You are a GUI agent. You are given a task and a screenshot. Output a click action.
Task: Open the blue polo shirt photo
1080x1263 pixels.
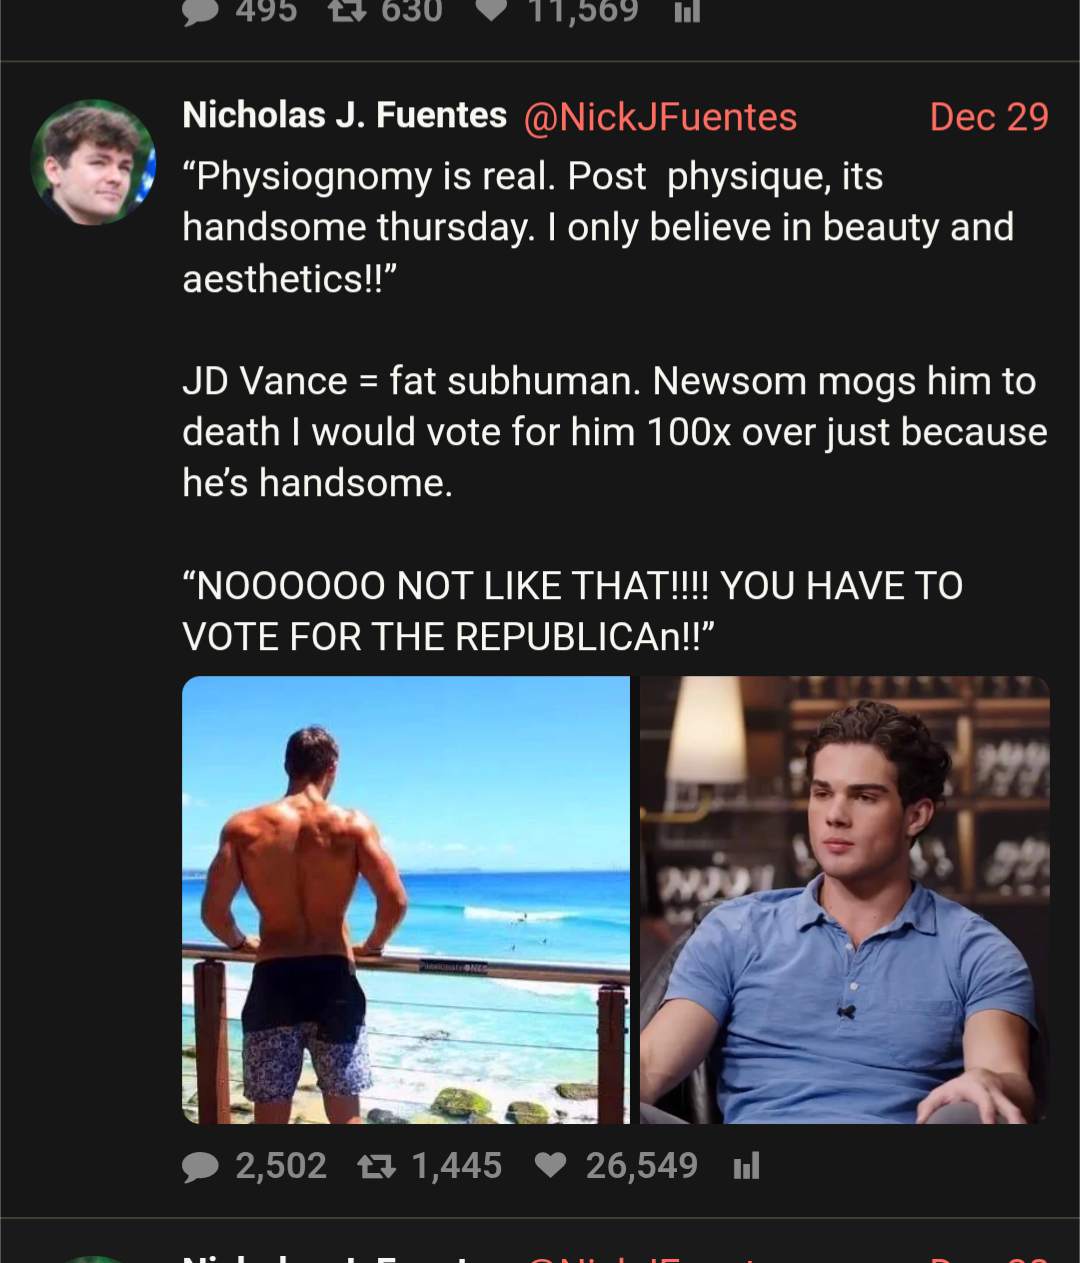pyautogui.click(x=845, y=899)
